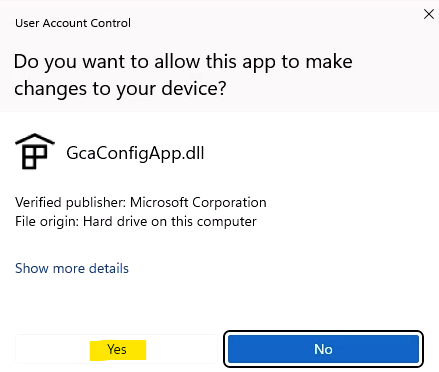This screenshot has height=372, width=439.
Task: Click the File origin label
Action: point(47,222)
